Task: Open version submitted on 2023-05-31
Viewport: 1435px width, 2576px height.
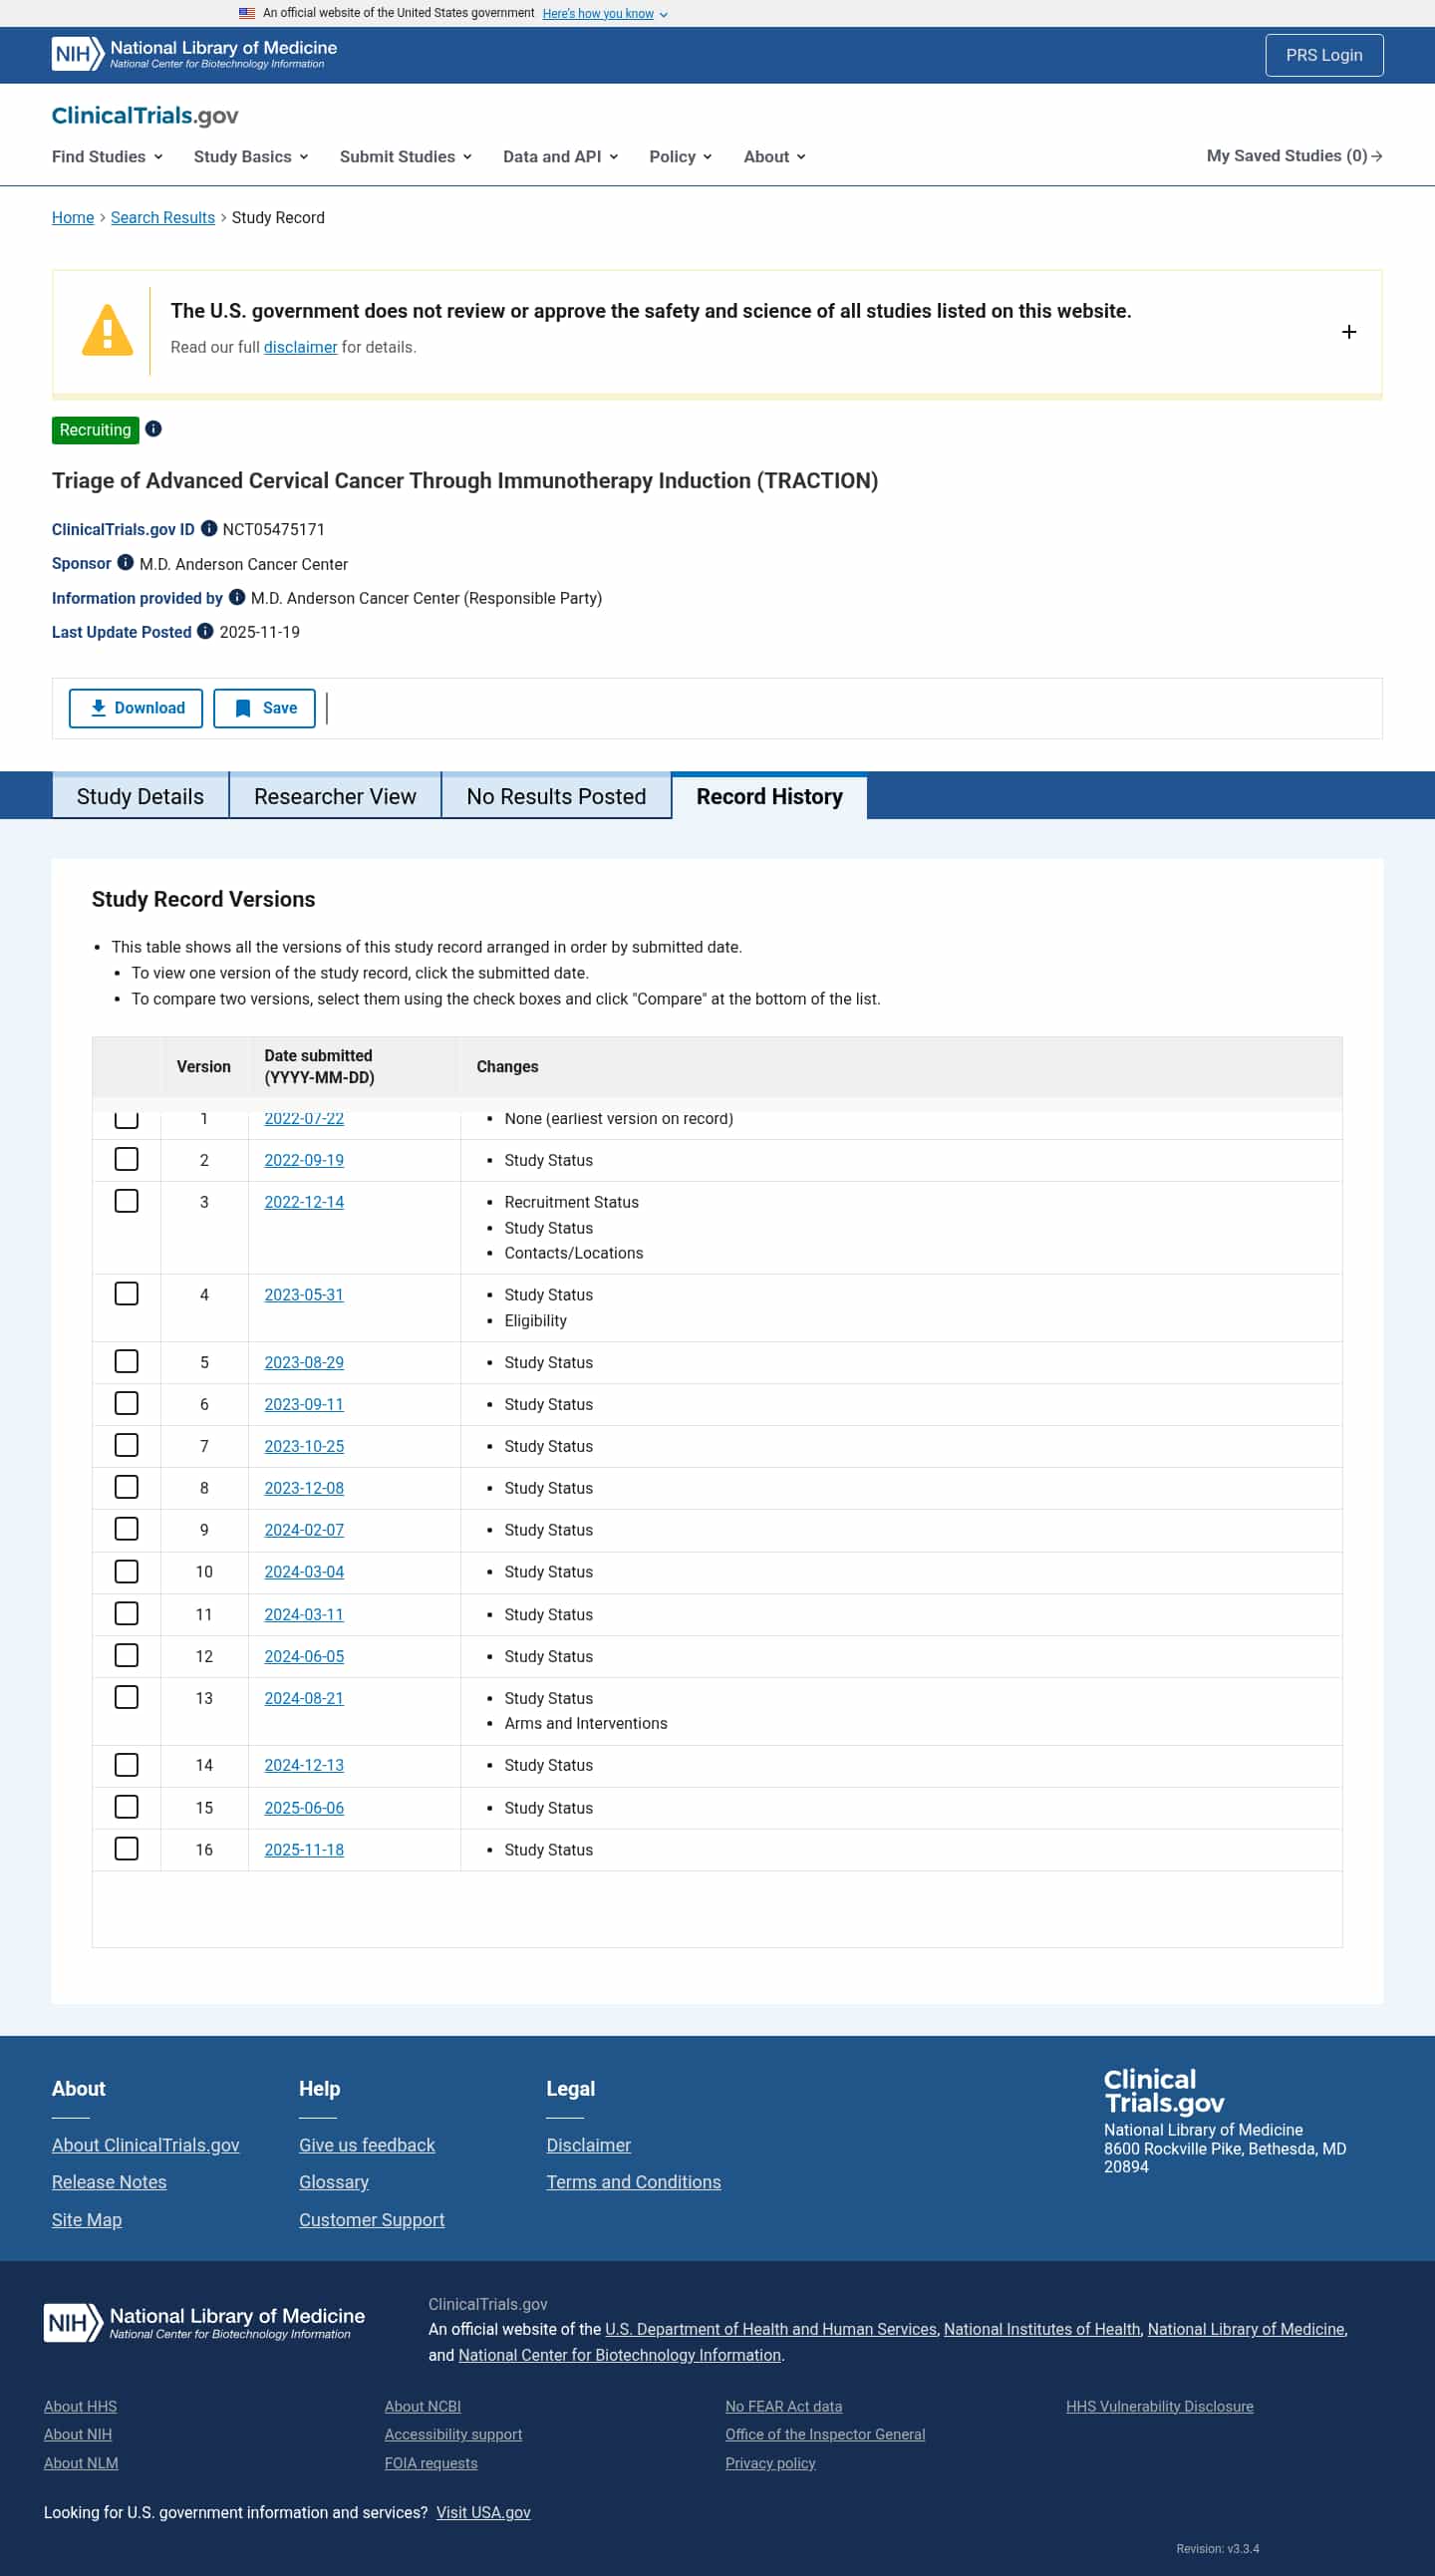Action: coord(304,1294)
